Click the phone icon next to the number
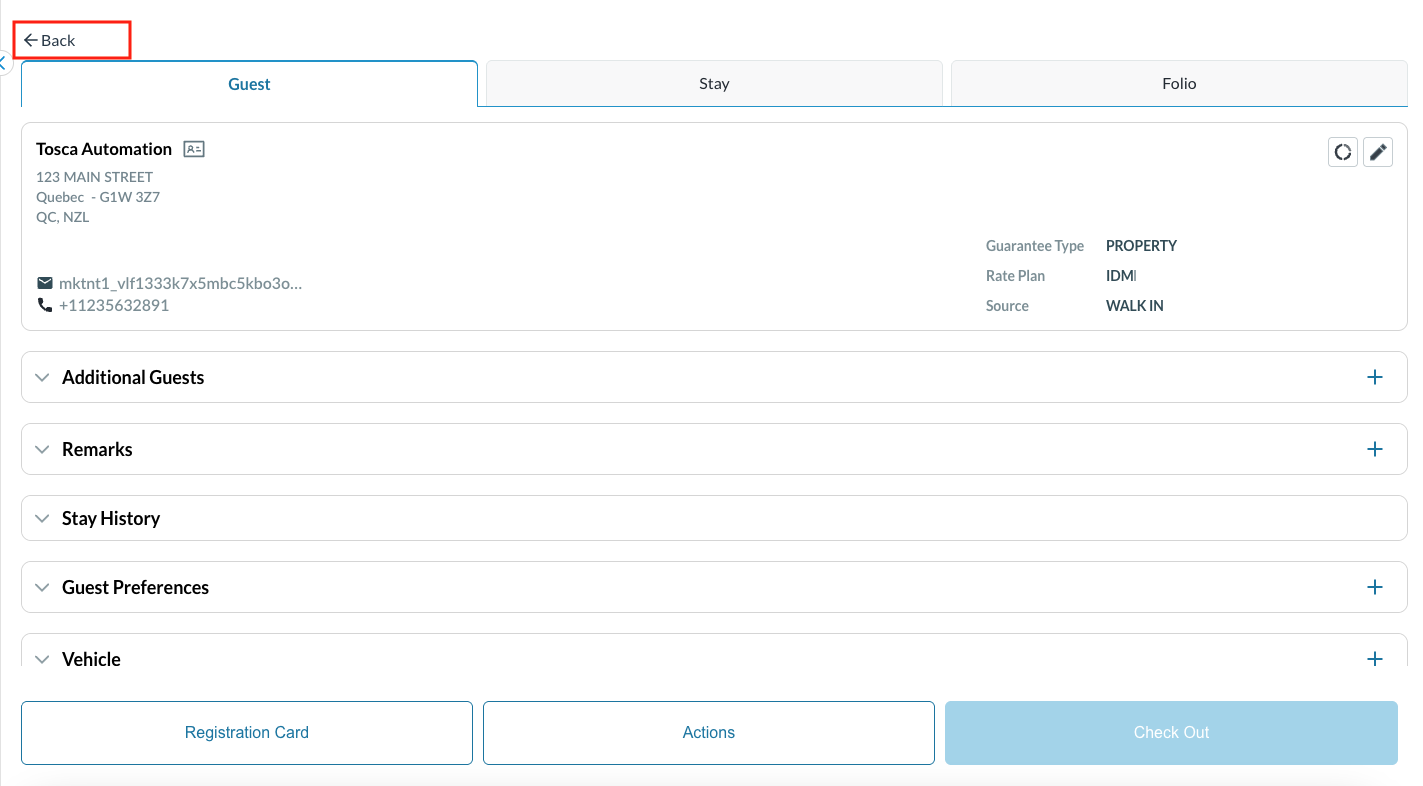 [45, 305]
